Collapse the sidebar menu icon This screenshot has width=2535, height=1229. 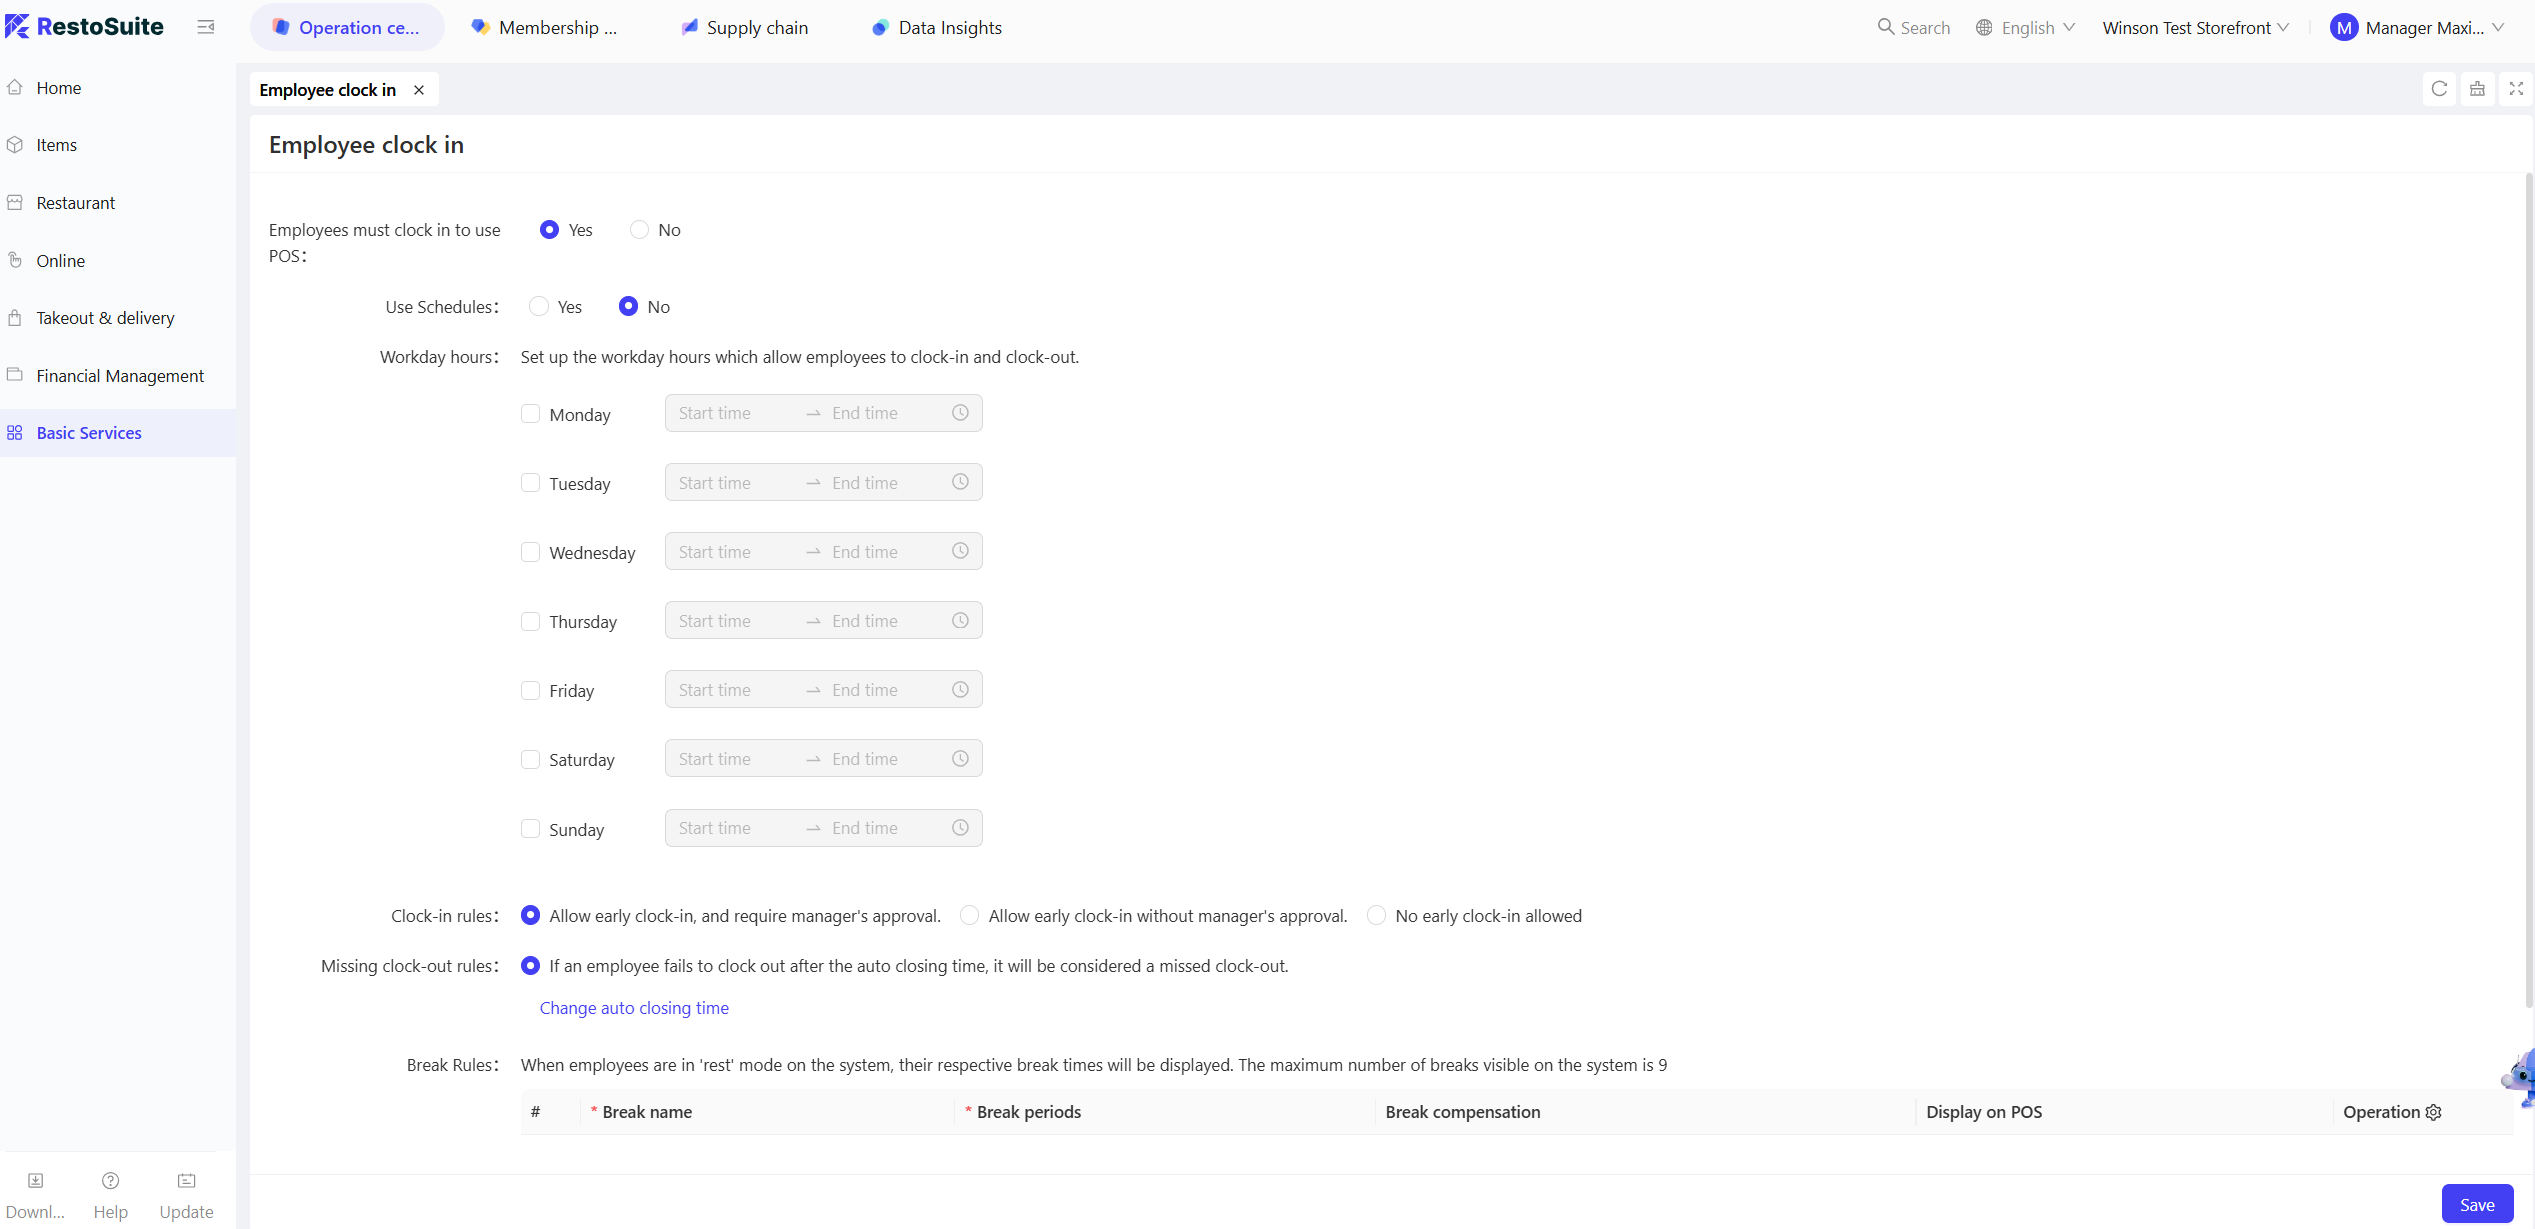(206, 27)
